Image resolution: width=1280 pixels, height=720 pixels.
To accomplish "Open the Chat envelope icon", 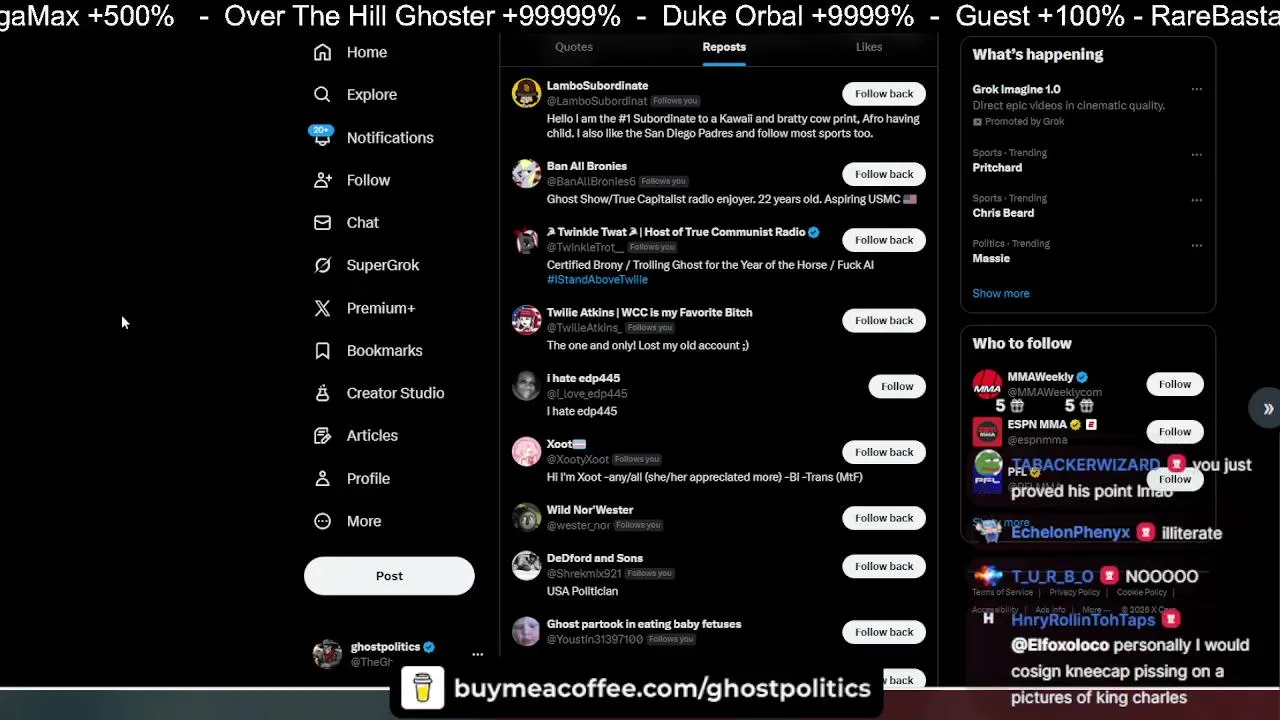I will [322, 222].
